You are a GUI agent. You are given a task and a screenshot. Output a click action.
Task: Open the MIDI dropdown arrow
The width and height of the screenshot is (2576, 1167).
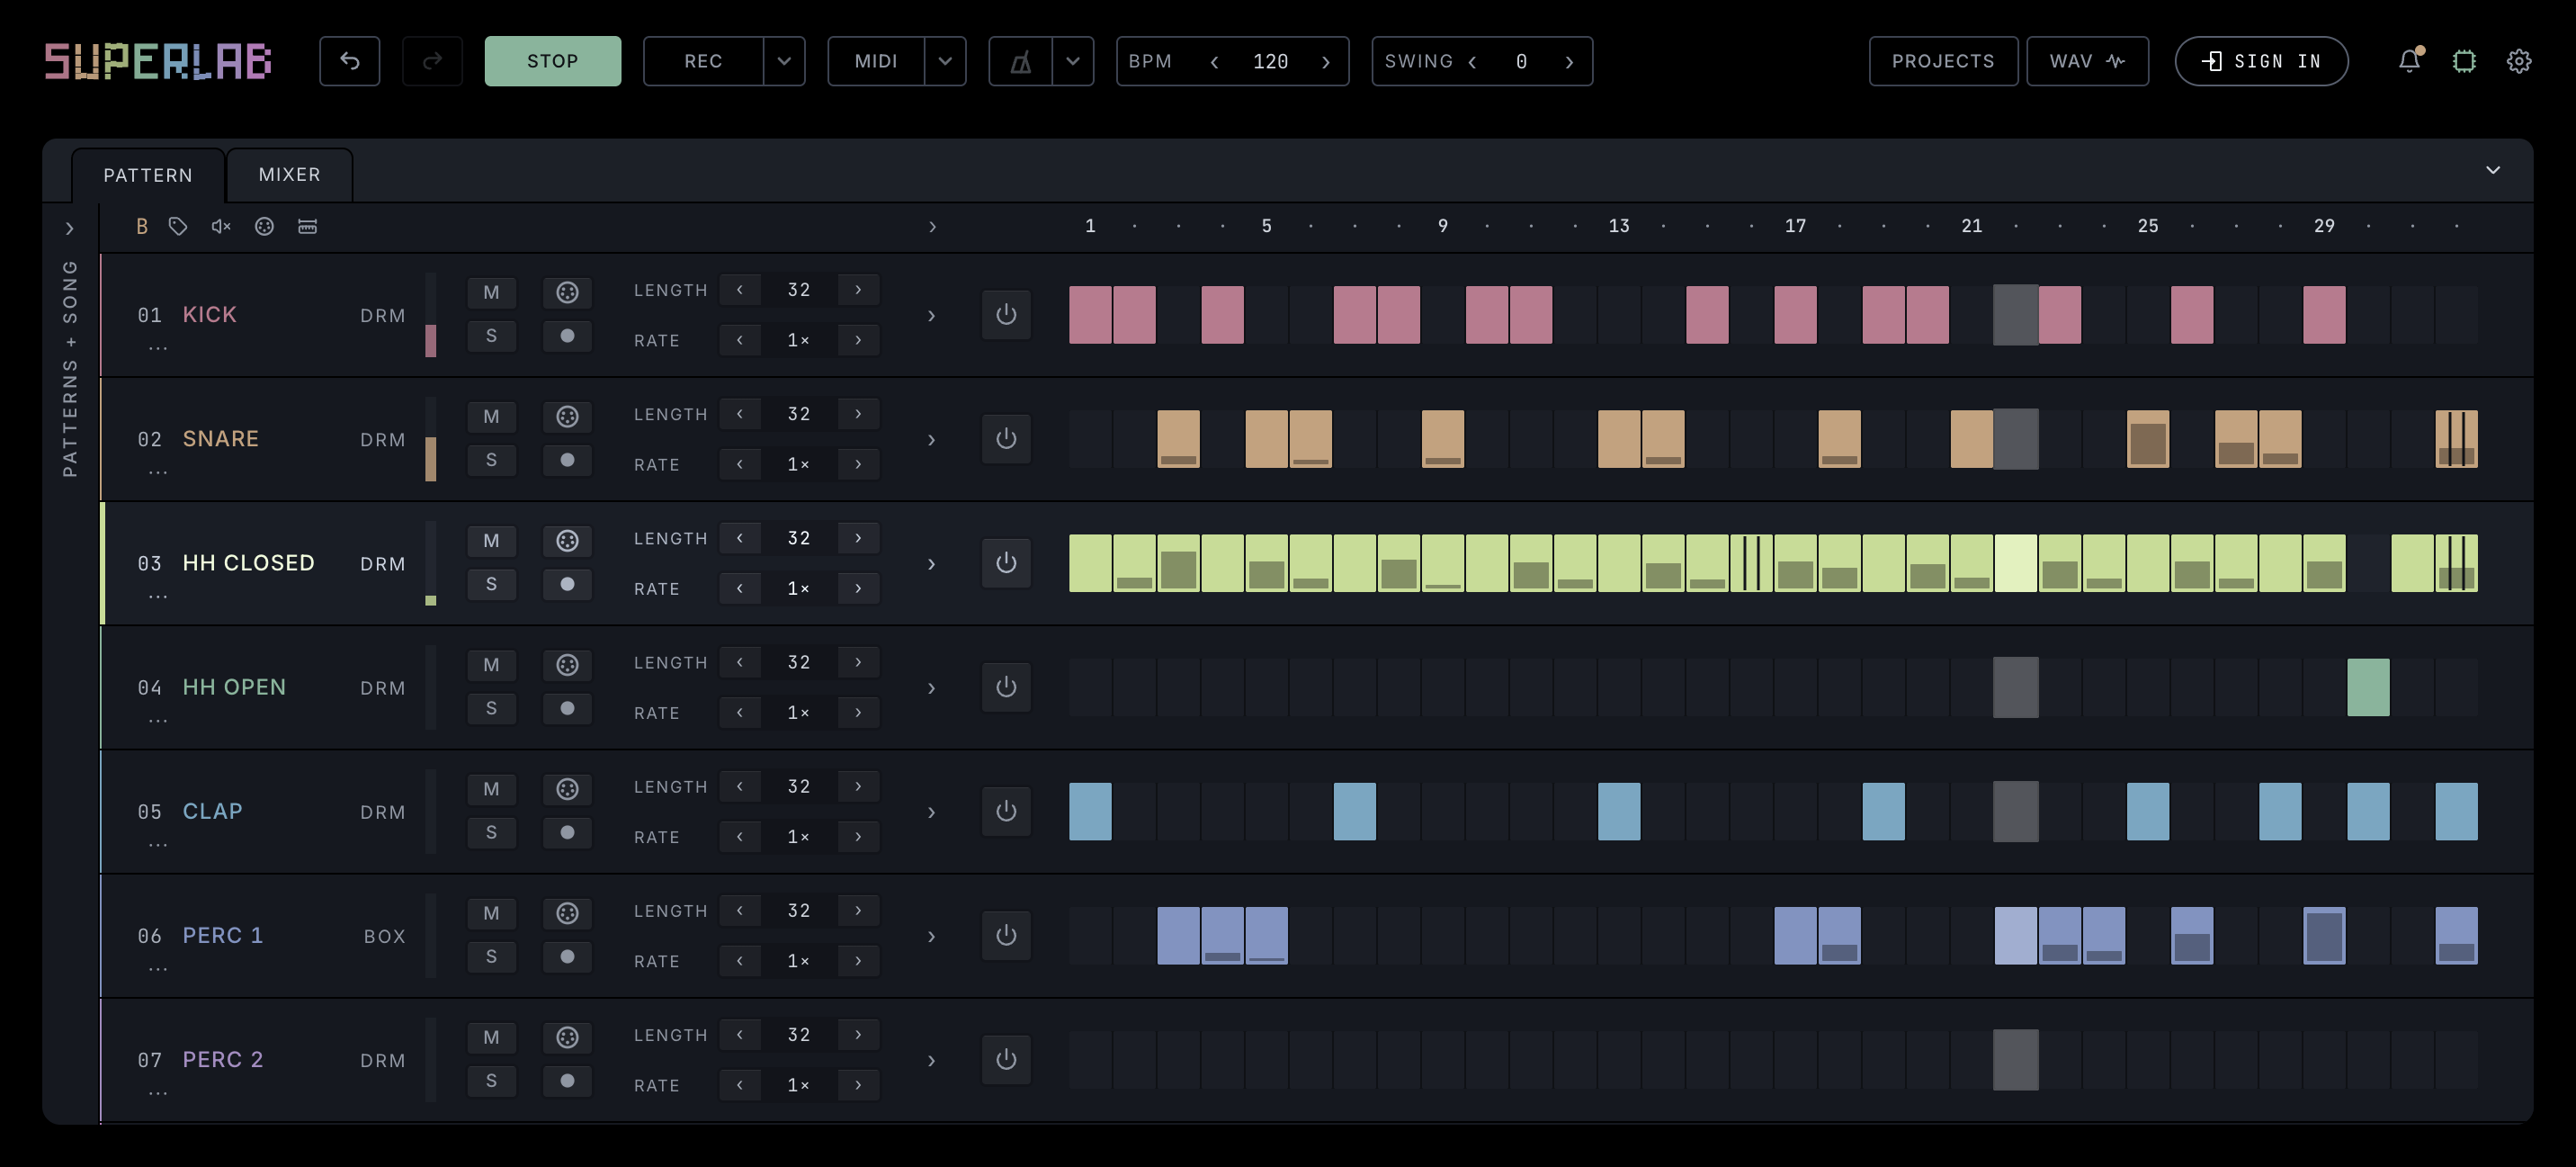pyautogui.click(x=945, y=62)
